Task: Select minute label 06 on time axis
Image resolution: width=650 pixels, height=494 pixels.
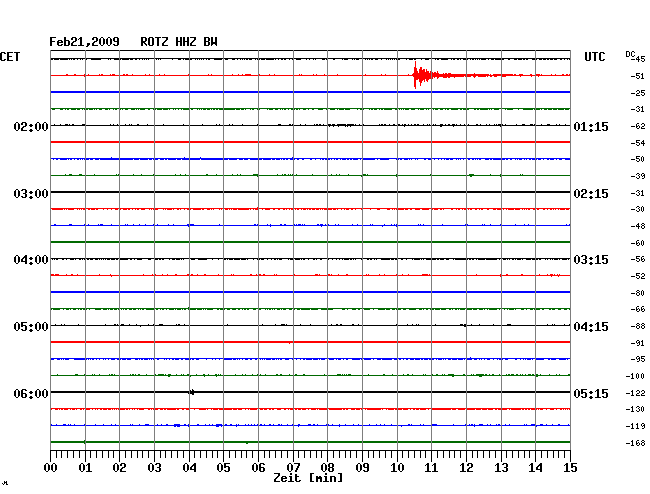Action: click(258, 468)
